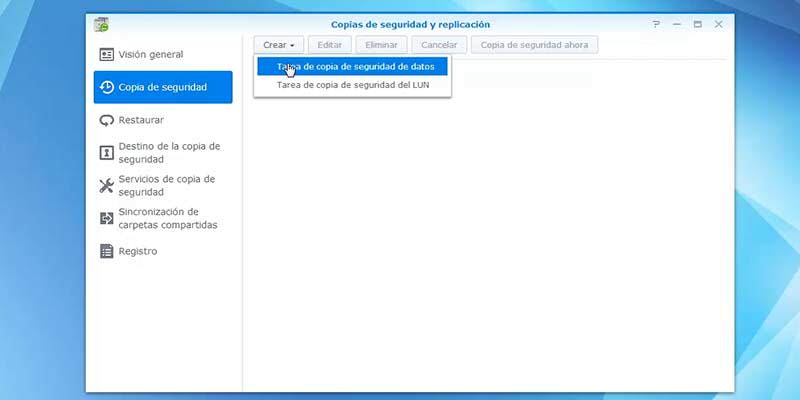
Task: Open help with the question mark icon
Action: pyautogui.click(x=656, y=24)
